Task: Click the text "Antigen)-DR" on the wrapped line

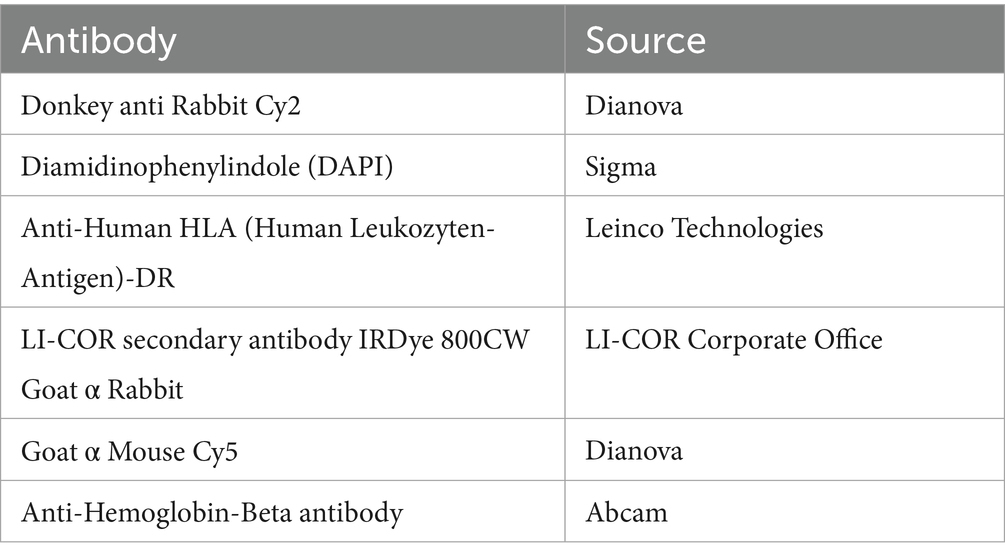Action: point(98,276)
